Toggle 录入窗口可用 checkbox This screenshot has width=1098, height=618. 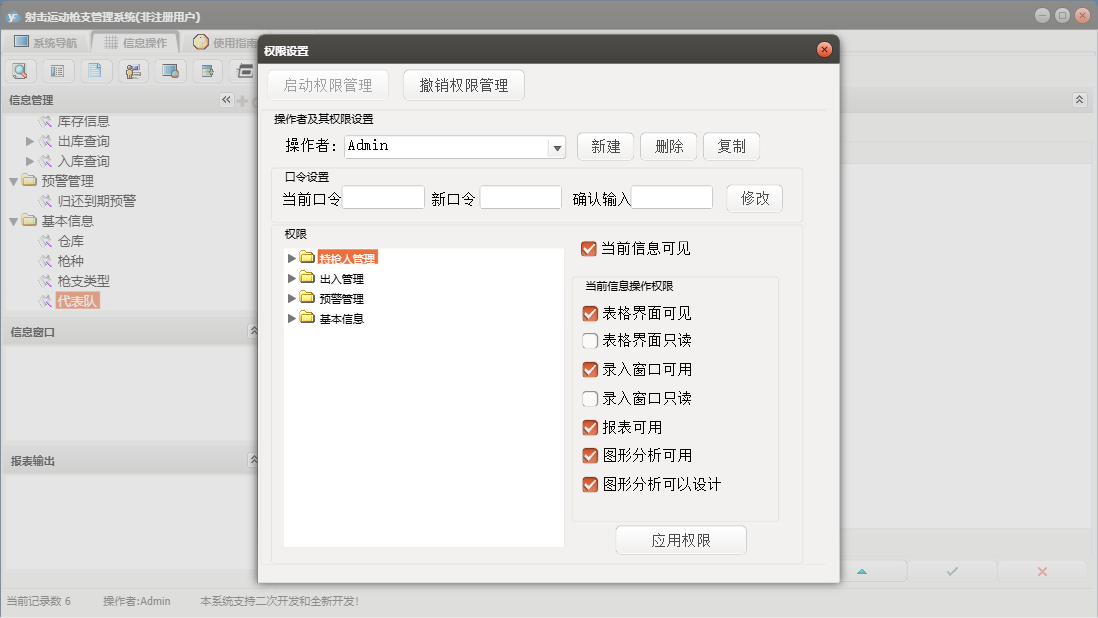(x=590, y=370)
